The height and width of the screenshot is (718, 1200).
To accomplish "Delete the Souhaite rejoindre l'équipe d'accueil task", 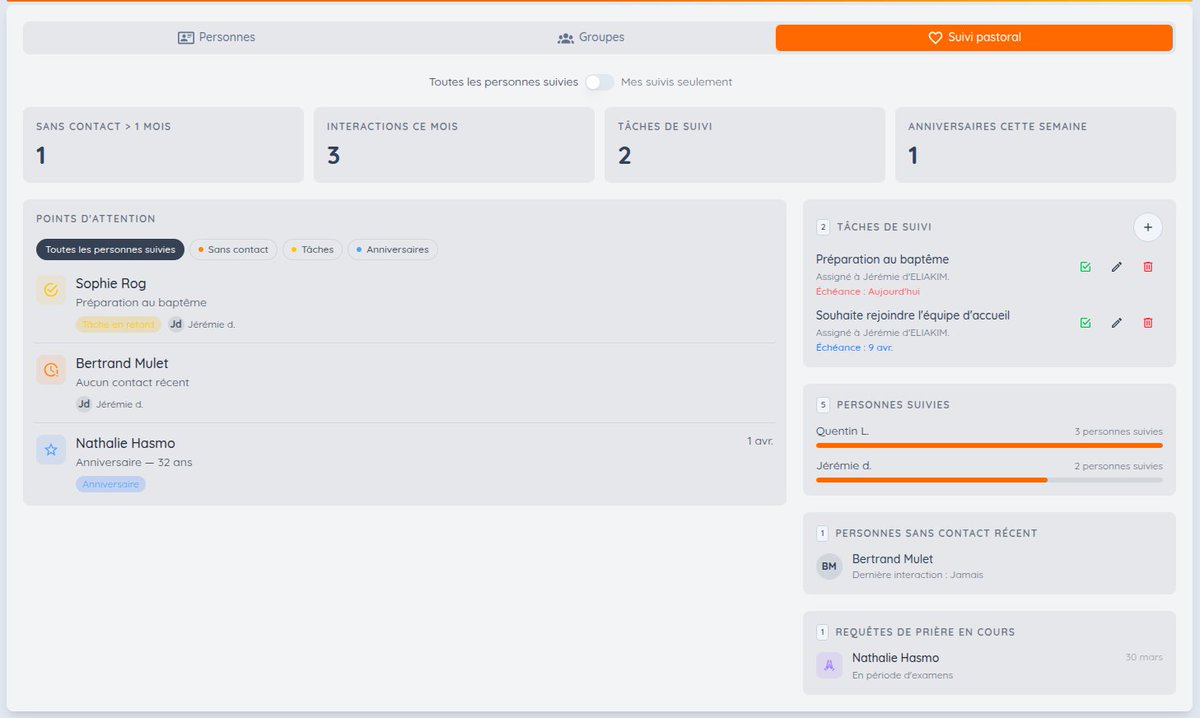I will point(1148,323).
